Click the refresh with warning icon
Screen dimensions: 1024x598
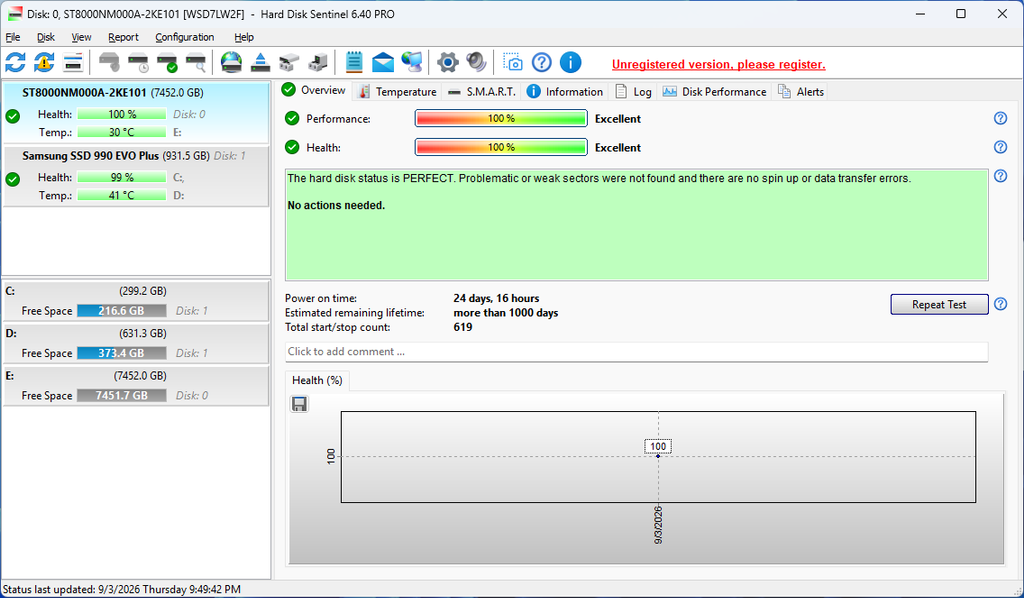tap(44, 63)
